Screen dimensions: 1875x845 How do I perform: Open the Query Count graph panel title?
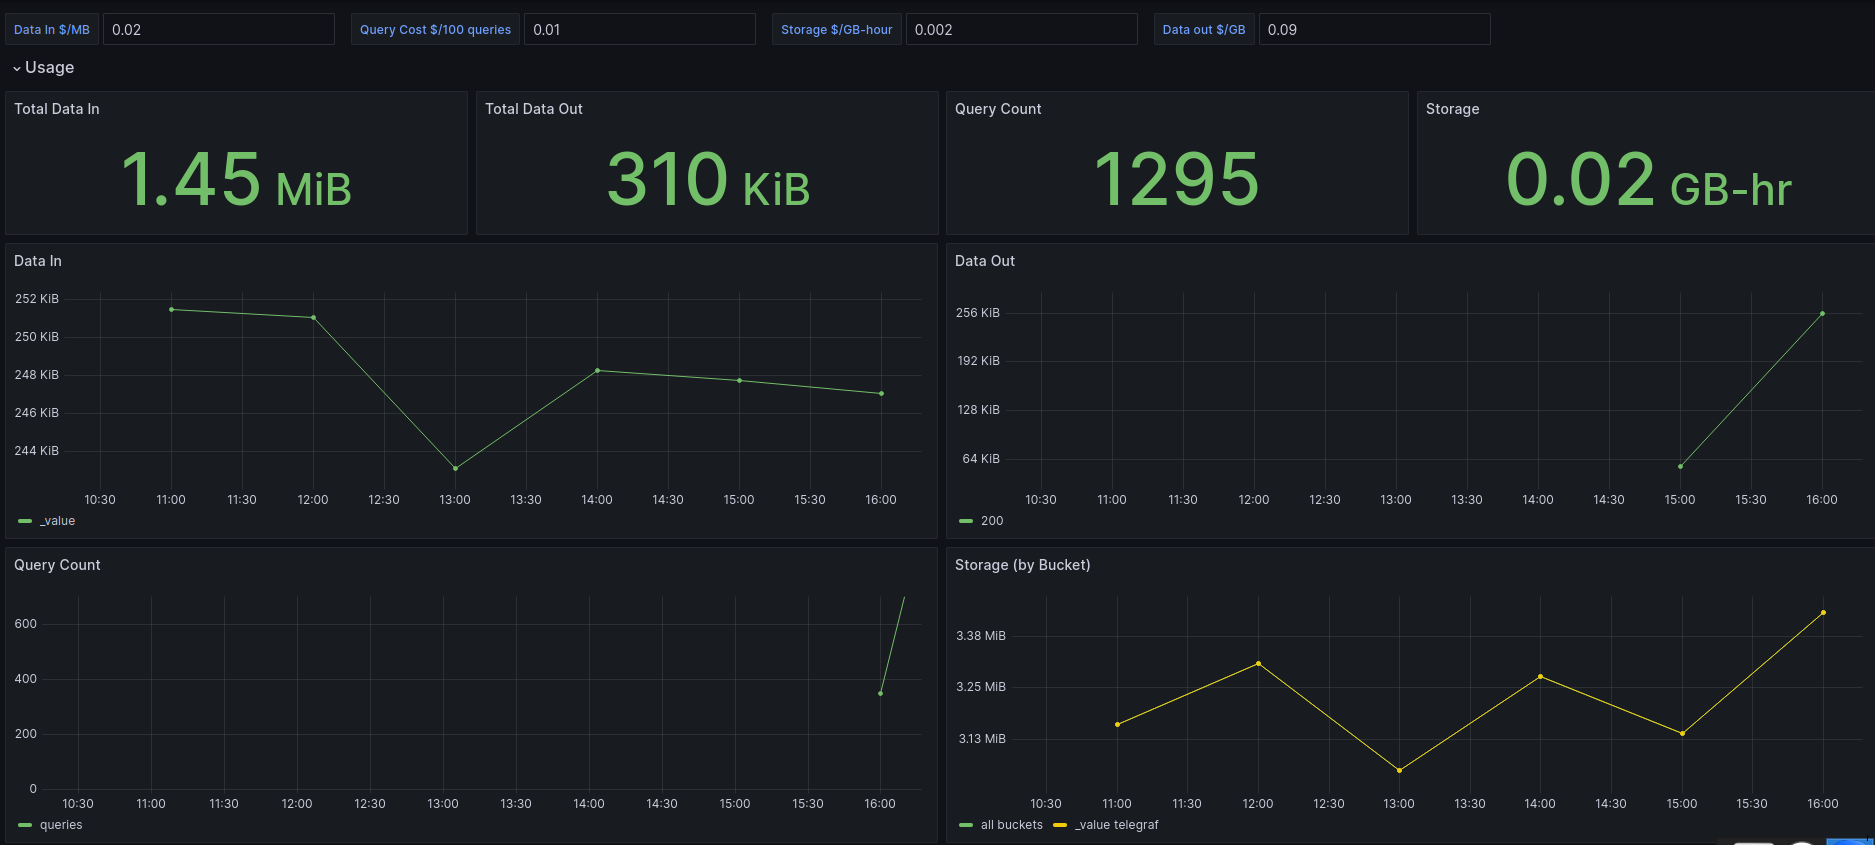coord(57,565)
